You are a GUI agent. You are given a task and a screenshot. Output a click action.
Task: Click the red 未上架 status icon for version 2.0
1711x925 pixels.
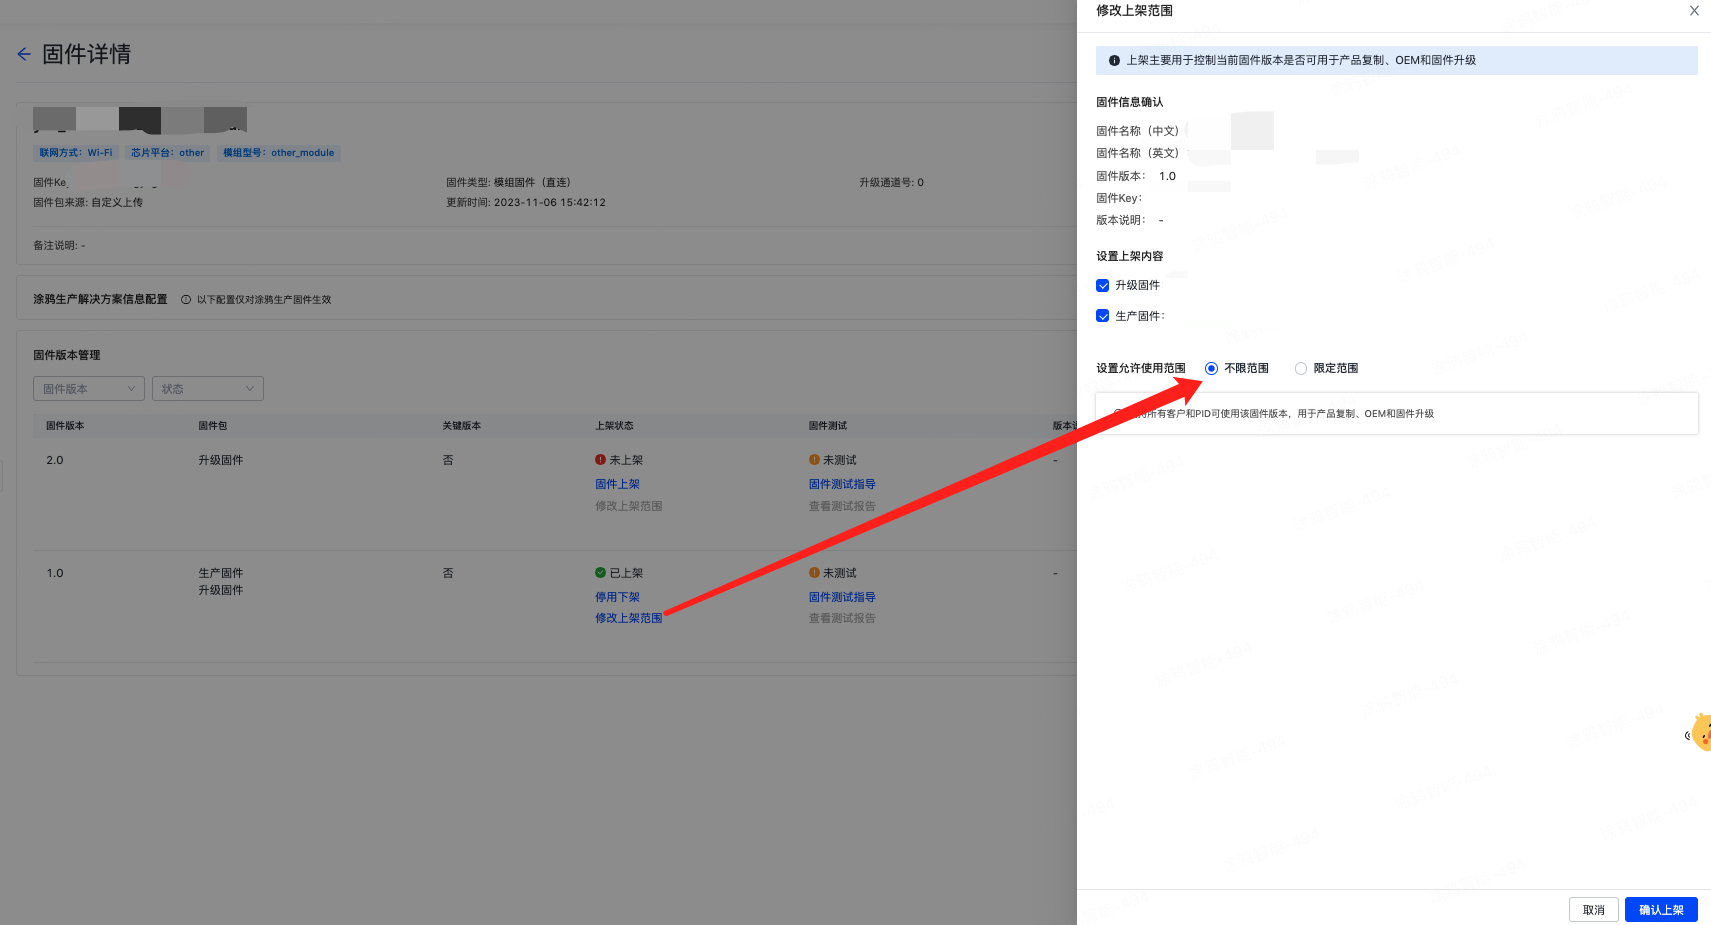[x=600, y=460]
